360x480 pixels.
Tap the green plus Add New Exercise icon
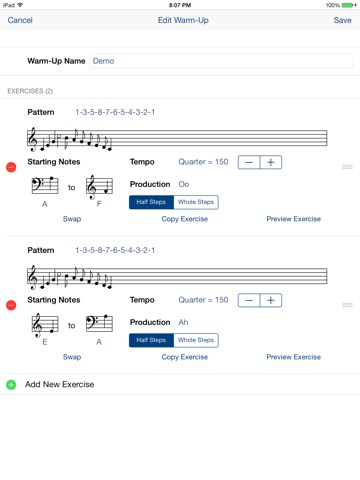coord(11,385)
